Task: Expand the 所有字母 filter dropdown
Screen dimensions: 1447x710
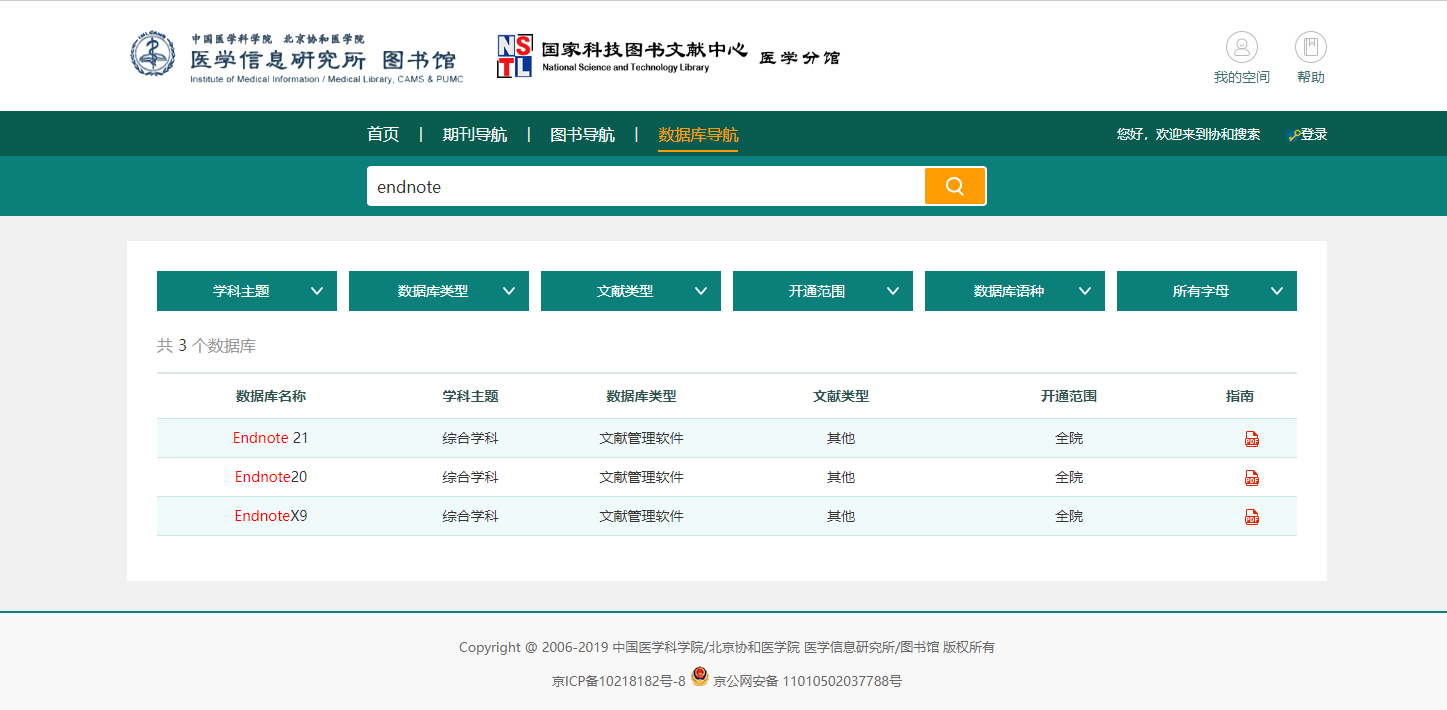Action: (1207, 291)
